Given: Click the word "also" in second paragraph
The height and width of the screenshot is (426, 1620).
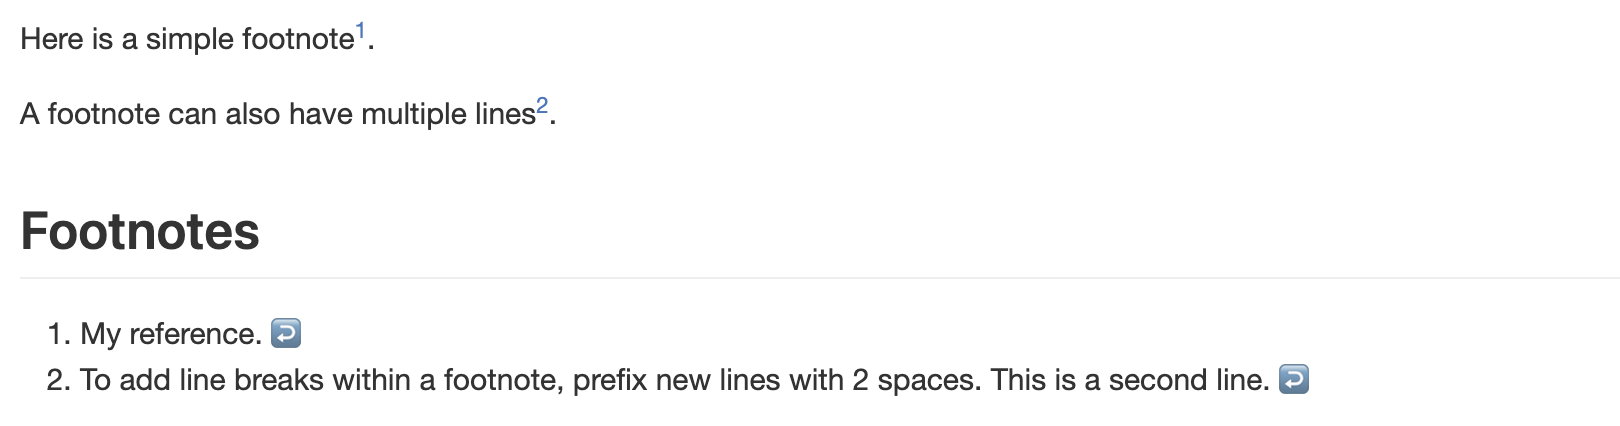Looking at the screenshot, I should [252, 115].
